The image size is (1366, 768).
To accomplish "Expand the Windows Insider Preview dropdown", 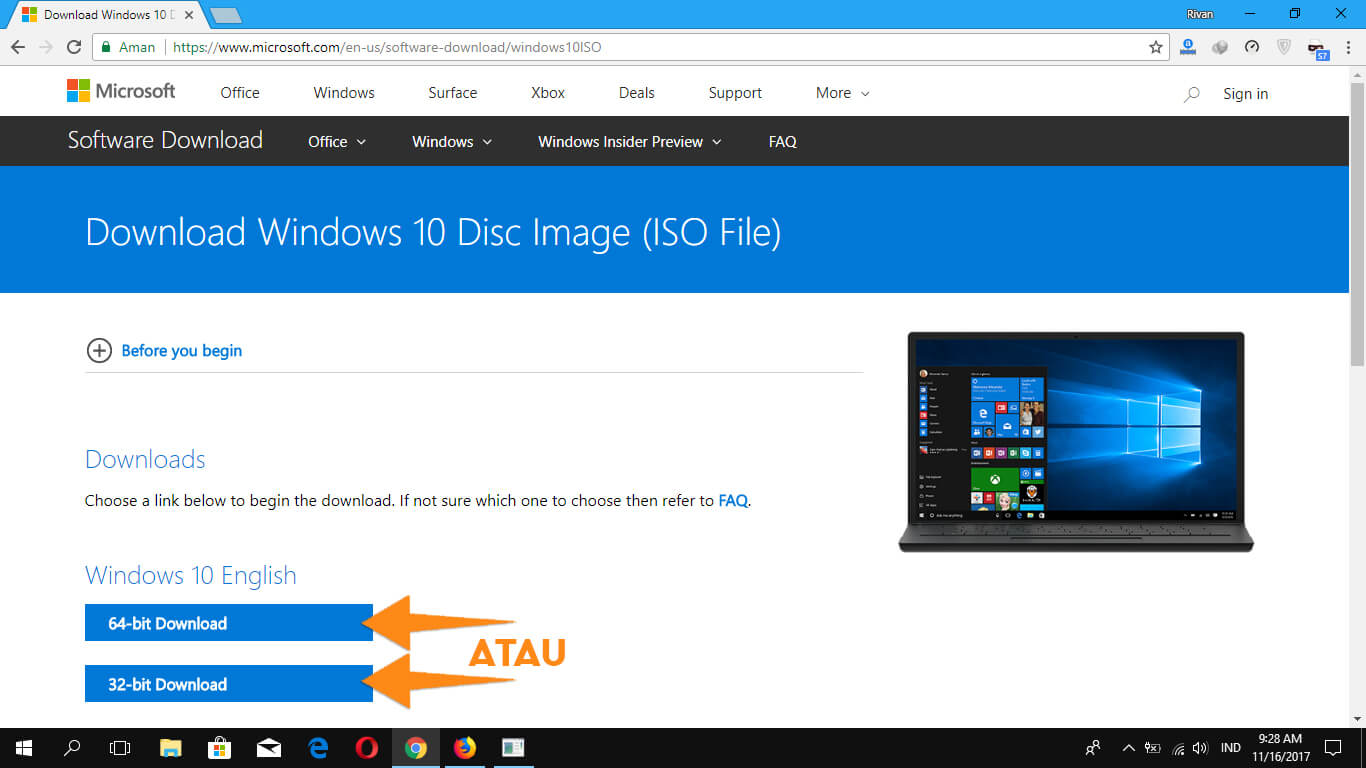I will tap(630, 142).
